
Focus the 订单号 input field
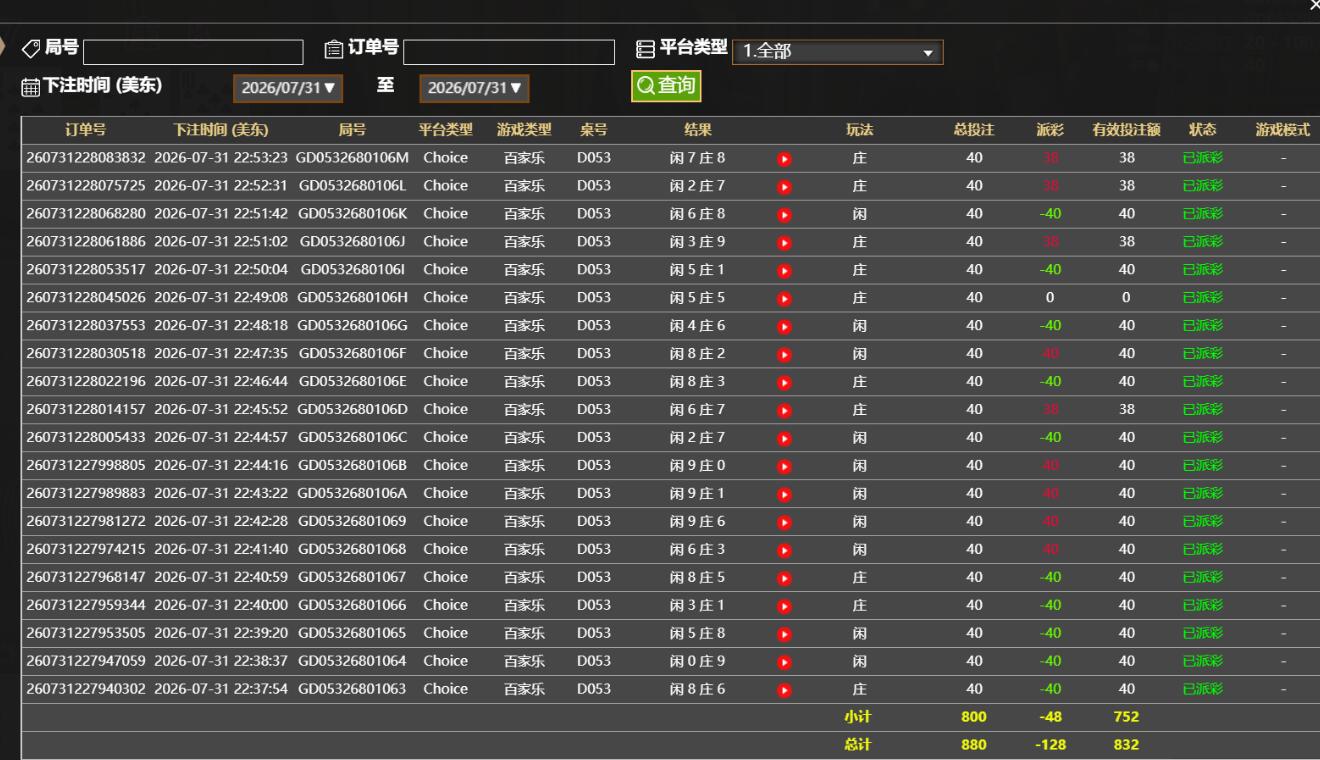[509, 52]
